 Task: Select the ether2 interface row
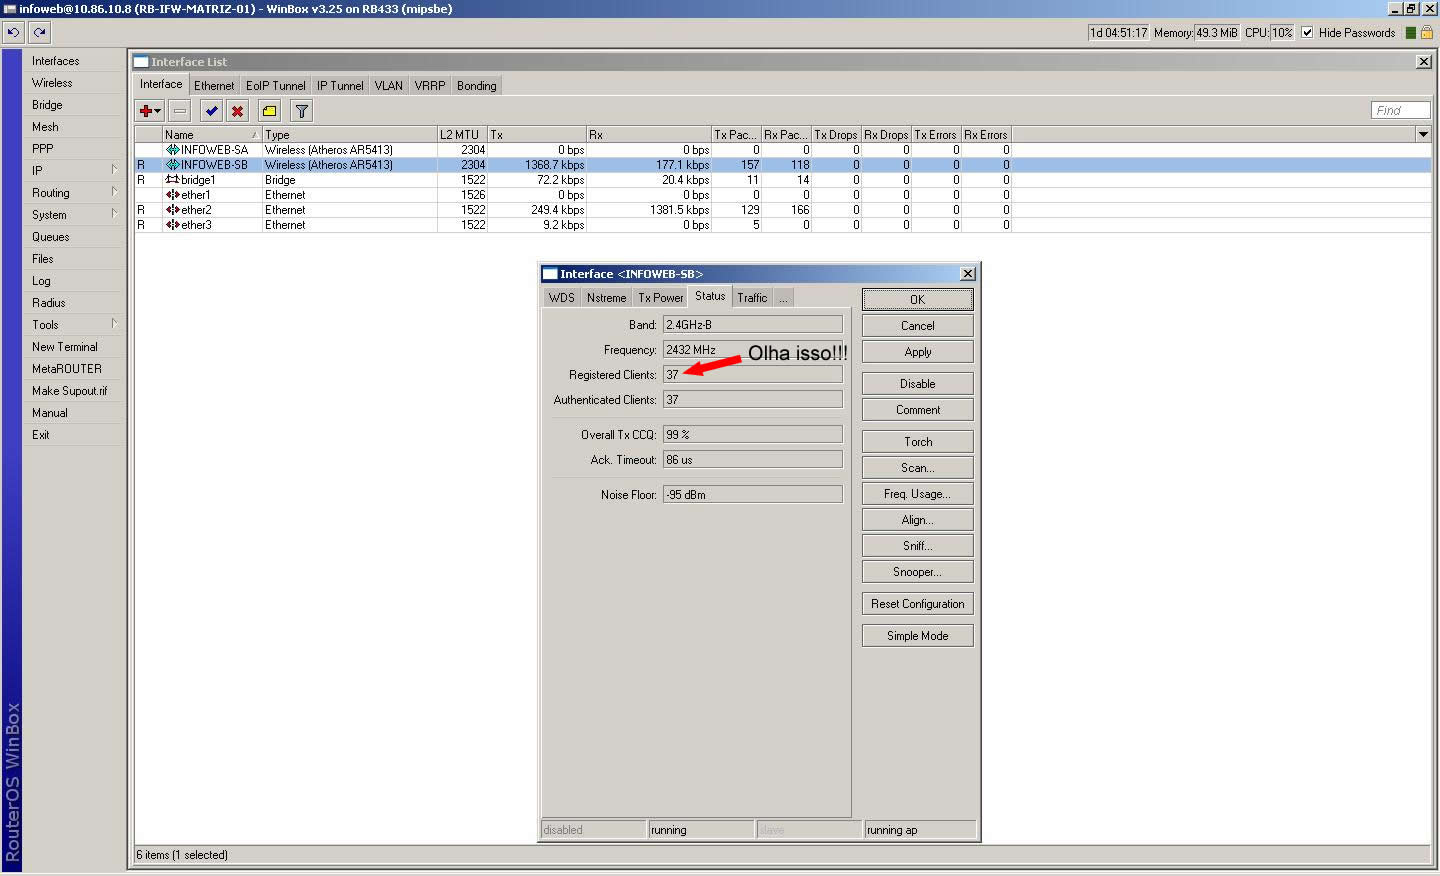pyautogui.click(x=196, y=210)
